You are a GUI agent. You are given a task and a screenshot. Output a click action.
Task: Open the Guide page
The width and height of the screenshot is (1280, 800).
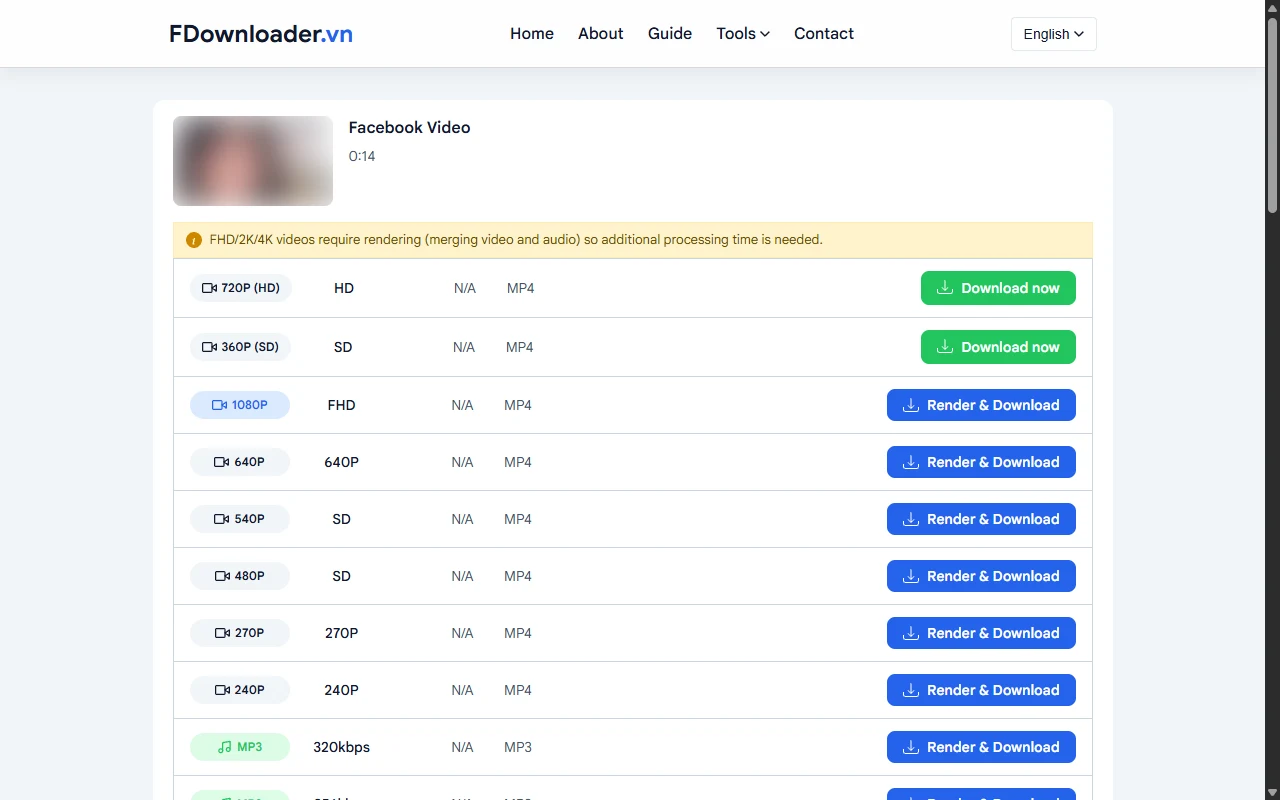click(670, 34)
